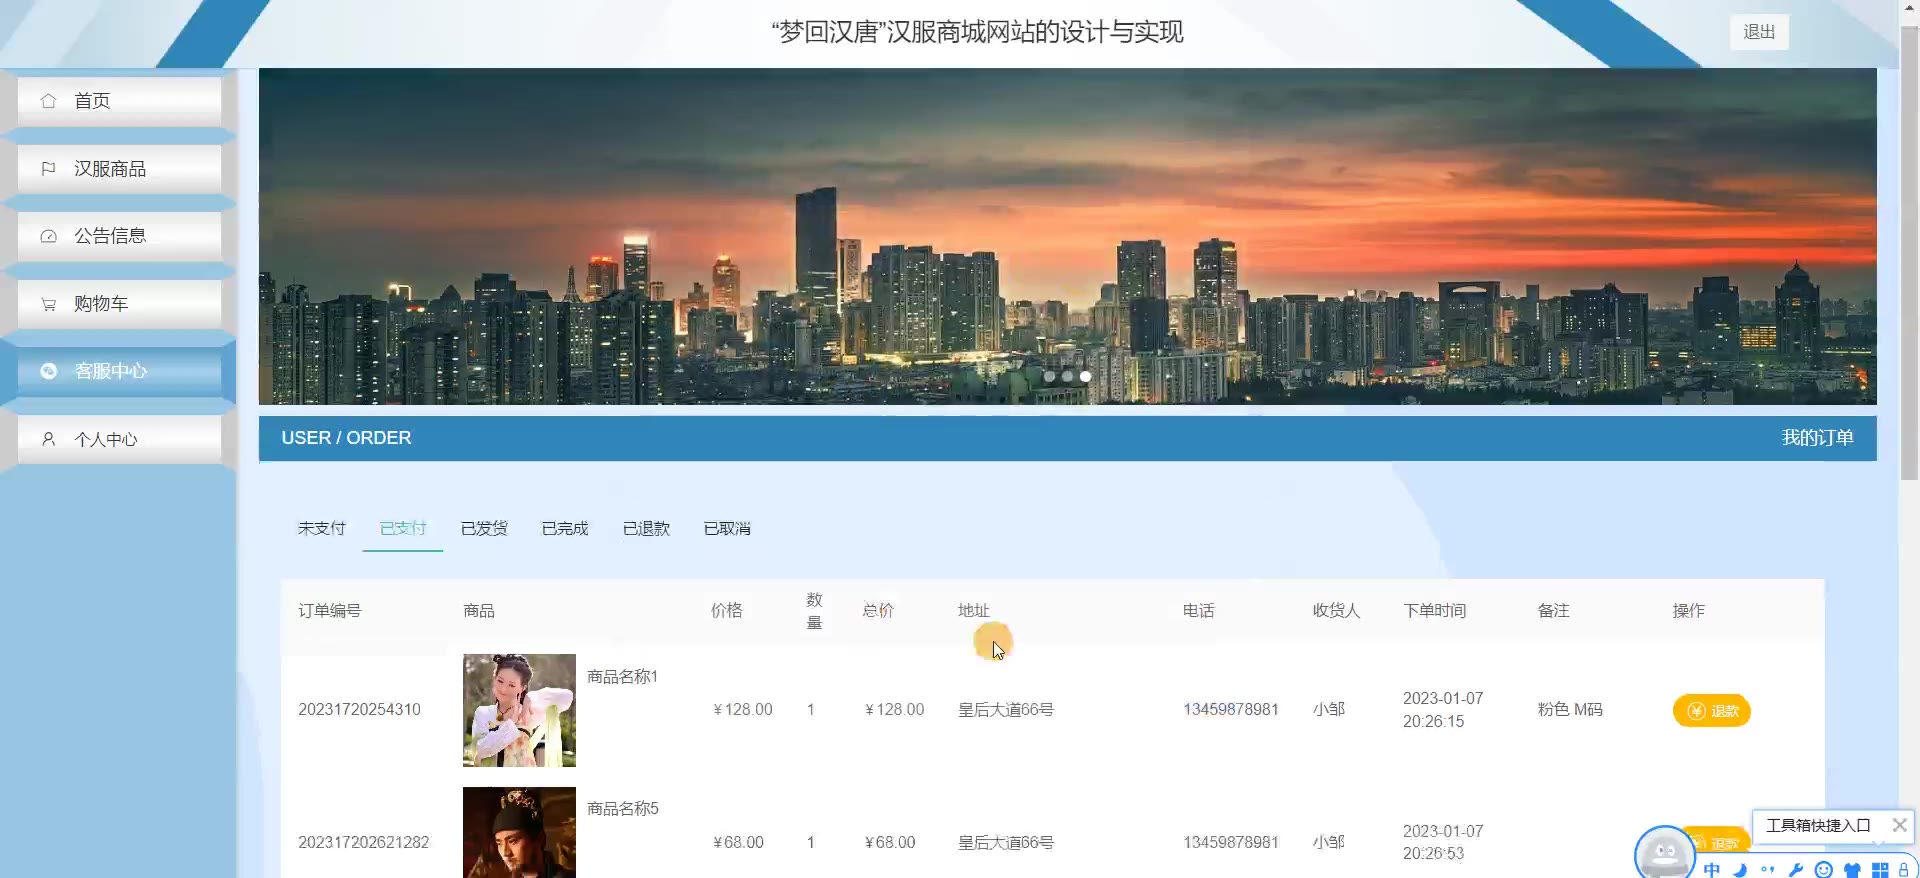Switch to the 已发货 tab

pos(484,528)
